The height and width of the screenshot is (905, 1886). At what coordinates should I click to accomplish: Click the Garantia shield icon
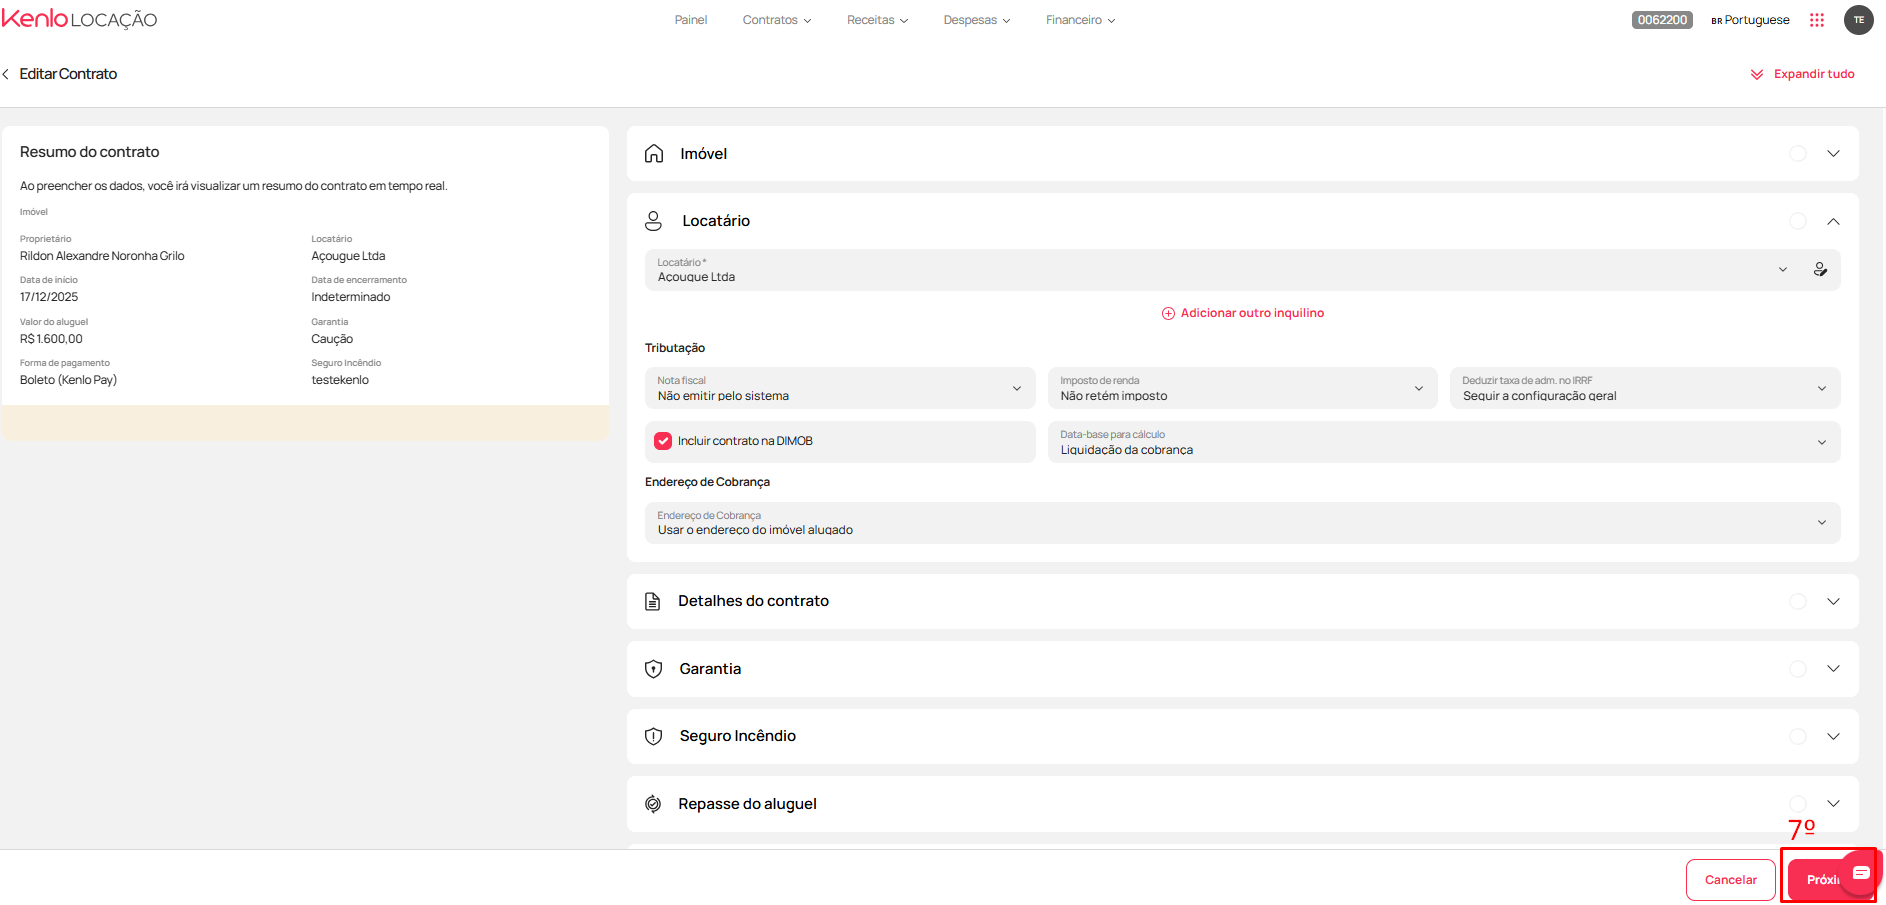click(x=654, y=669)
